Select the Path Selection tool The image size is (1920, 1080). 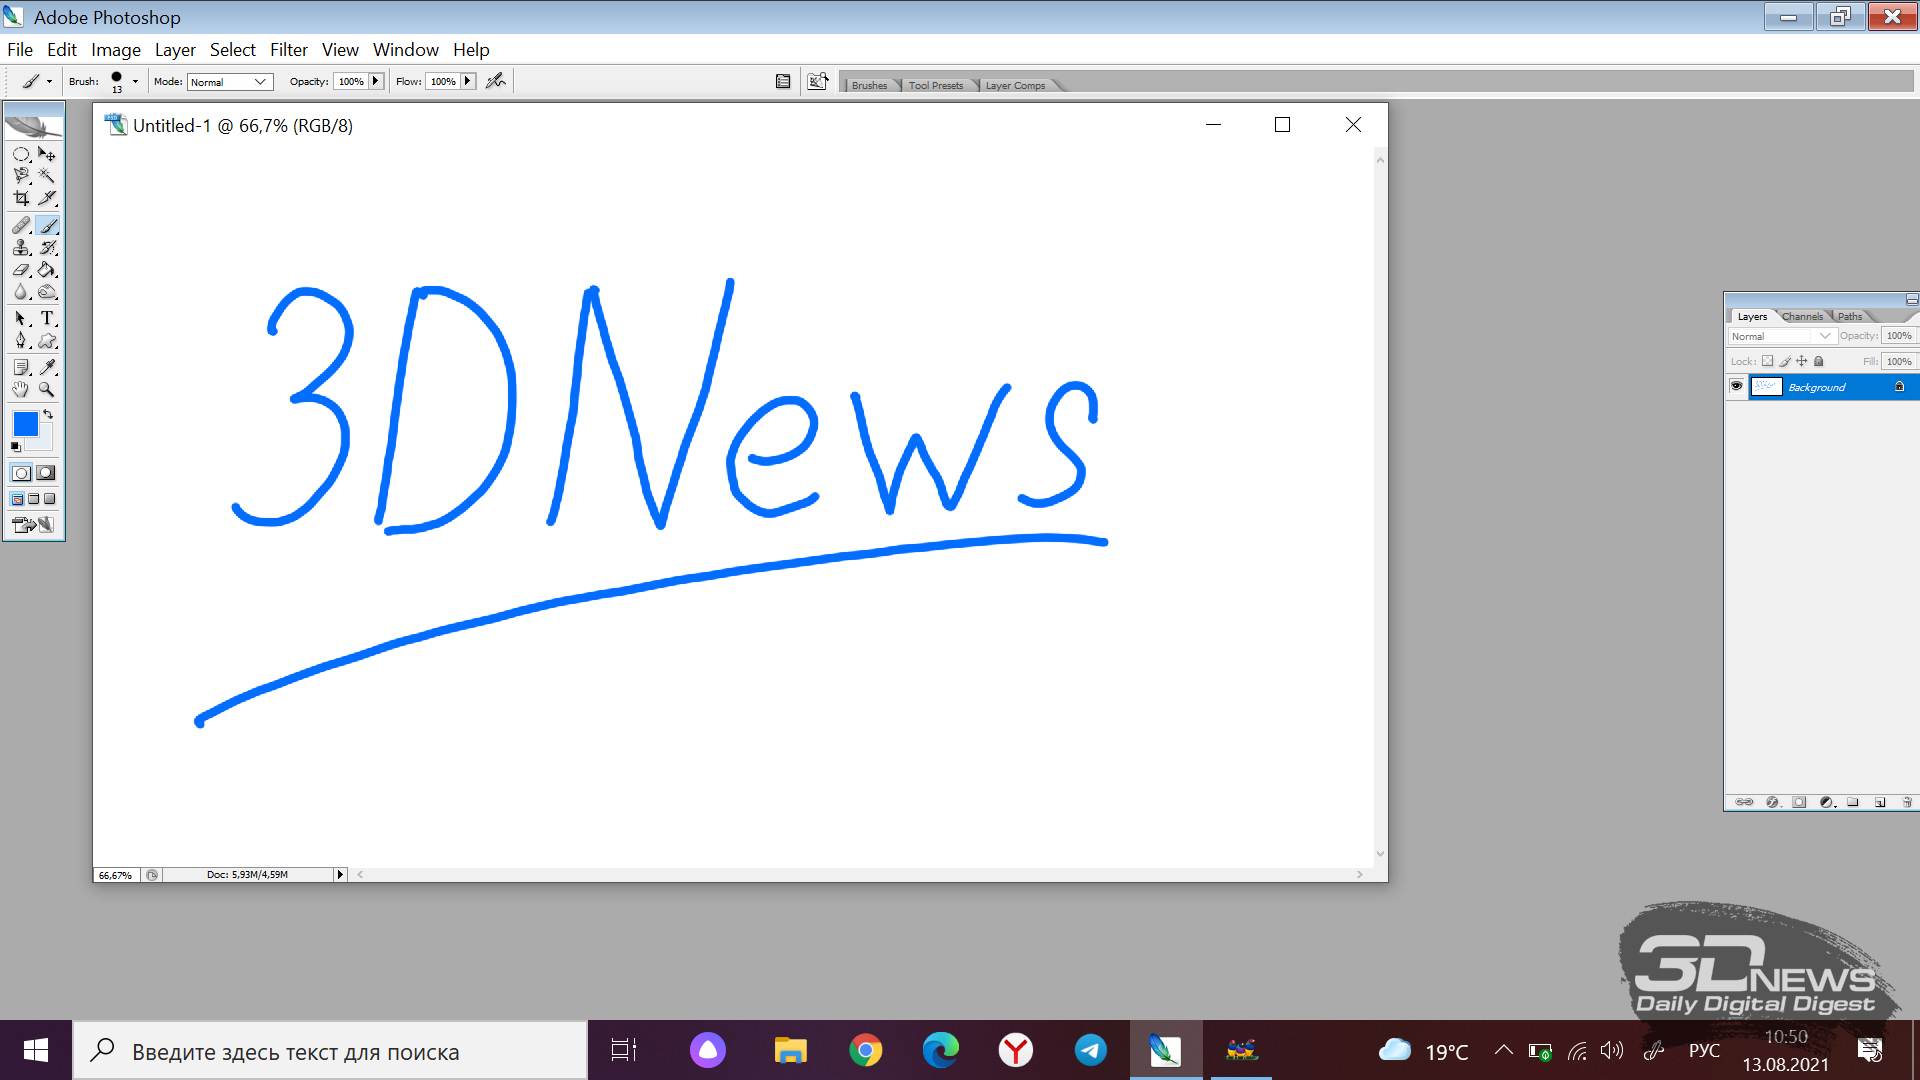click(21, 318)
